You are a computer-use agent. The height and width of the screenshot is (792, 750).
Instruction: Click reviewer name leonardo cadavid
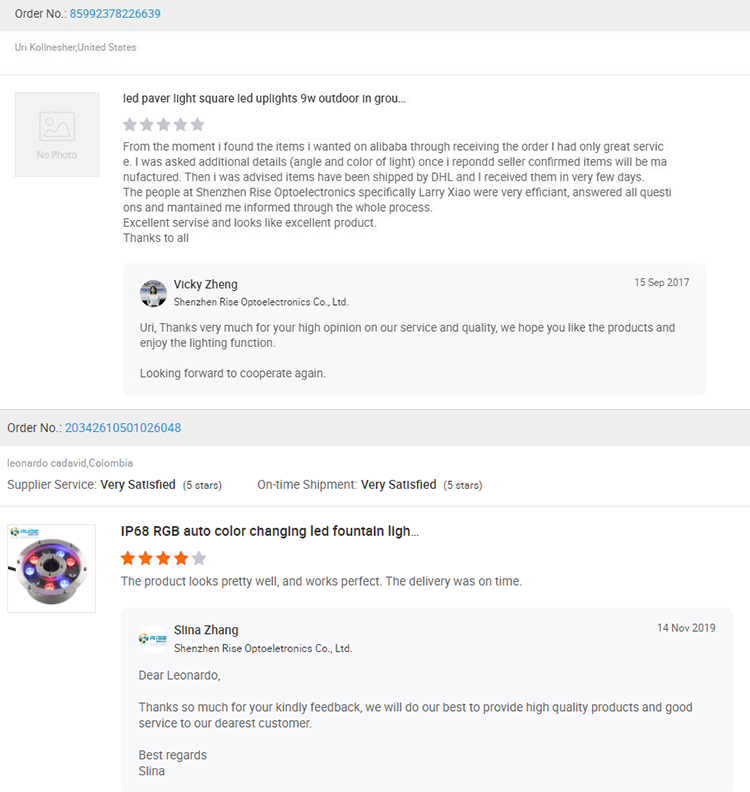coord(47,463)
